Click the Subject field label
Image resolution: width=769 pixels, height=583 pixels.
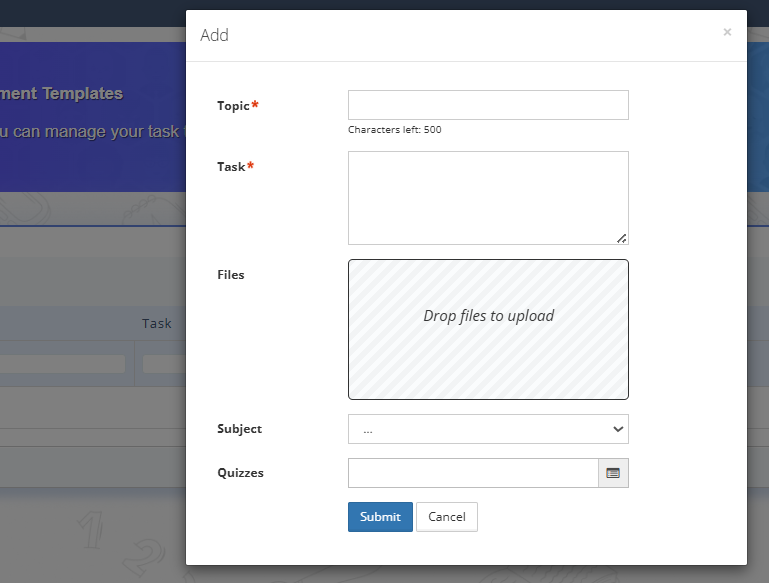[239, 429]
